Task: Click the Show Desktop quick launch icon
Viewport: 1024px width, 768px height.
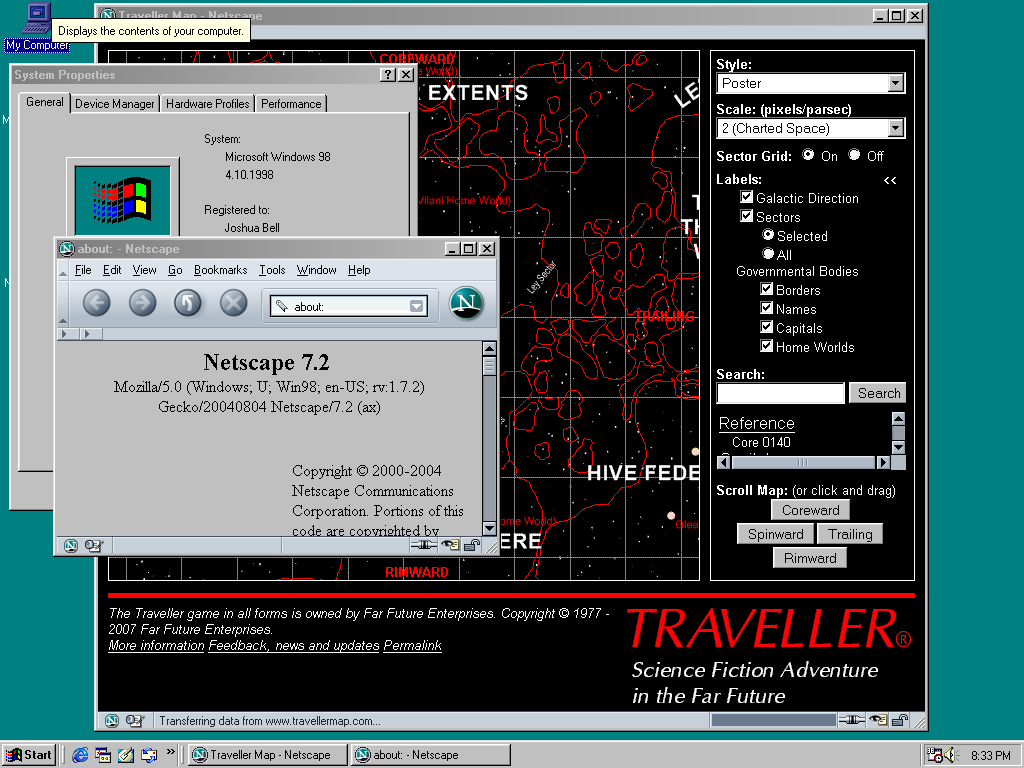Action: [103, 755]
